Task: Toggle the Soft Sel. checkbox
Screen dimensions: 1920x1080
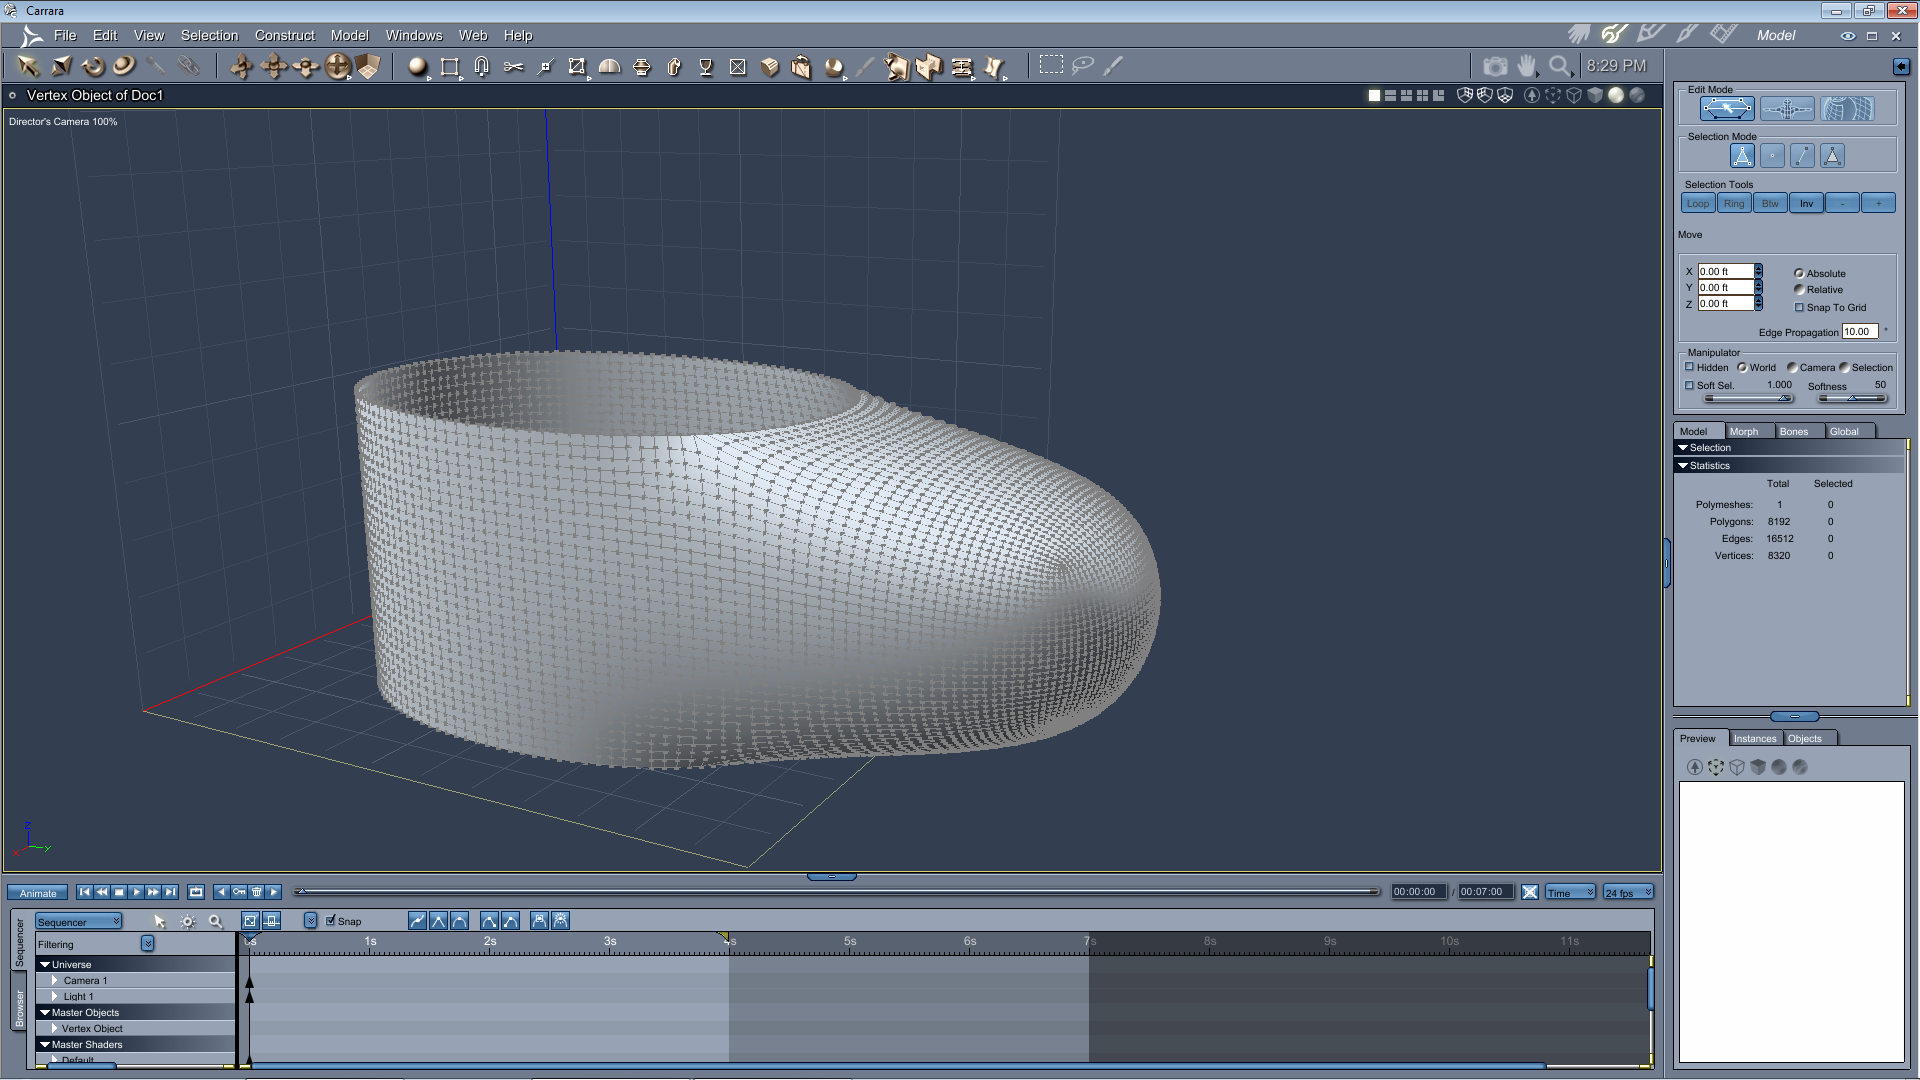Action: coord(1690,385)
